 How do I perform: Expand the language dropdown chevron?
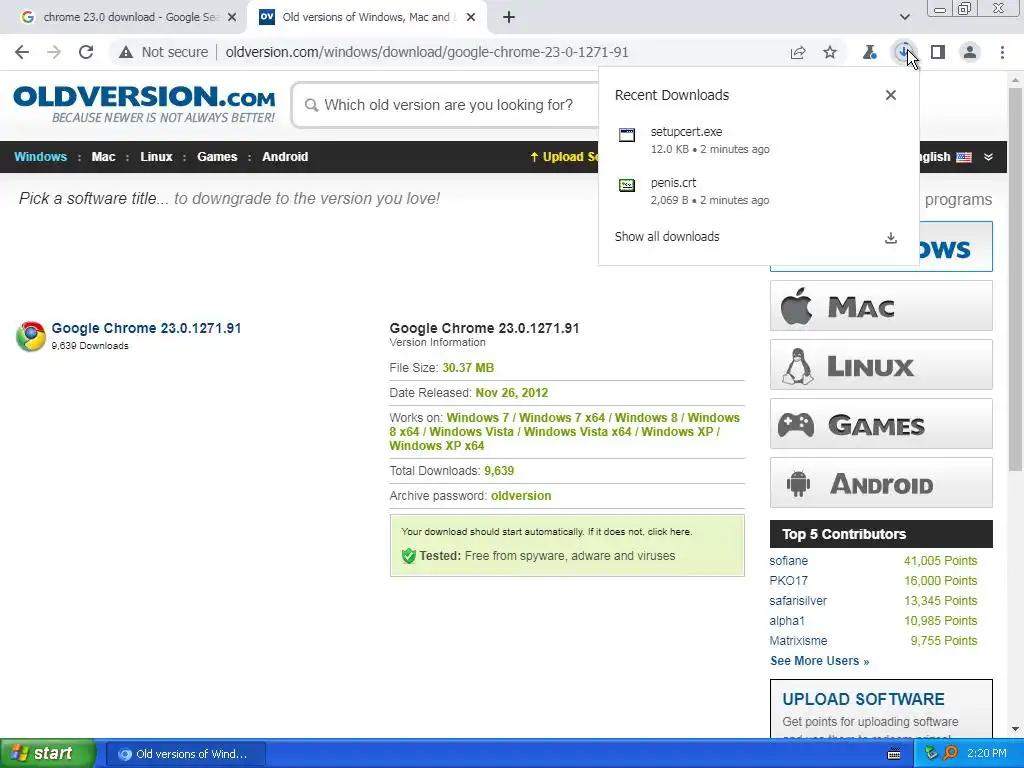[988, 157]
